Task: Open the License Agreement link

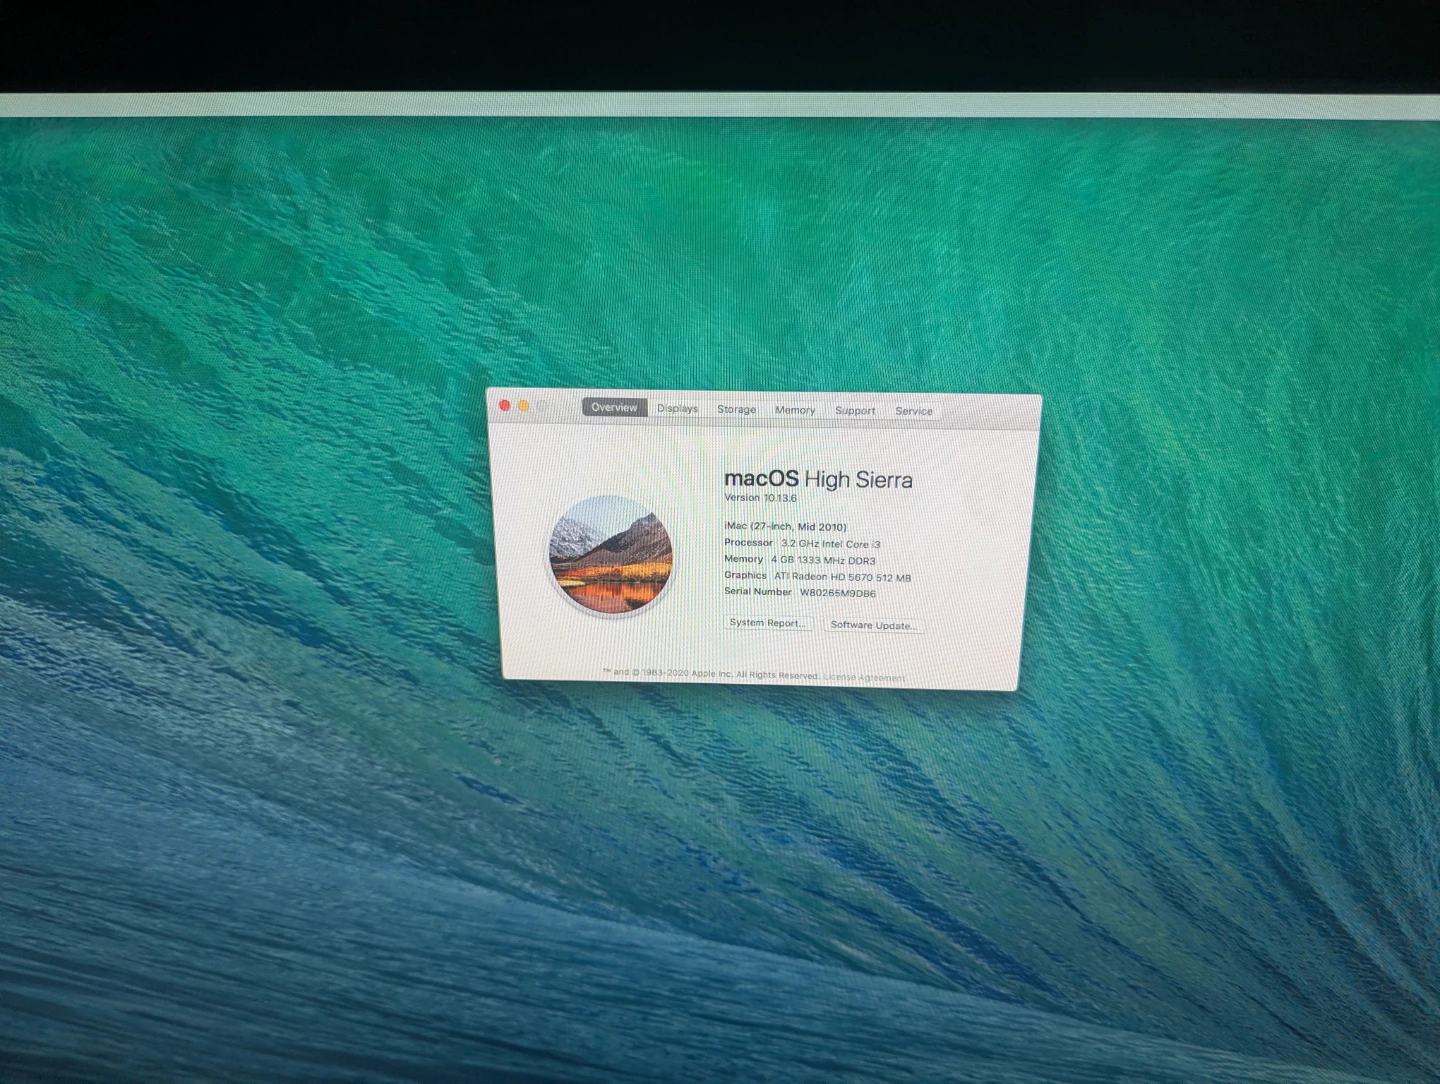Action: [864, 677]
